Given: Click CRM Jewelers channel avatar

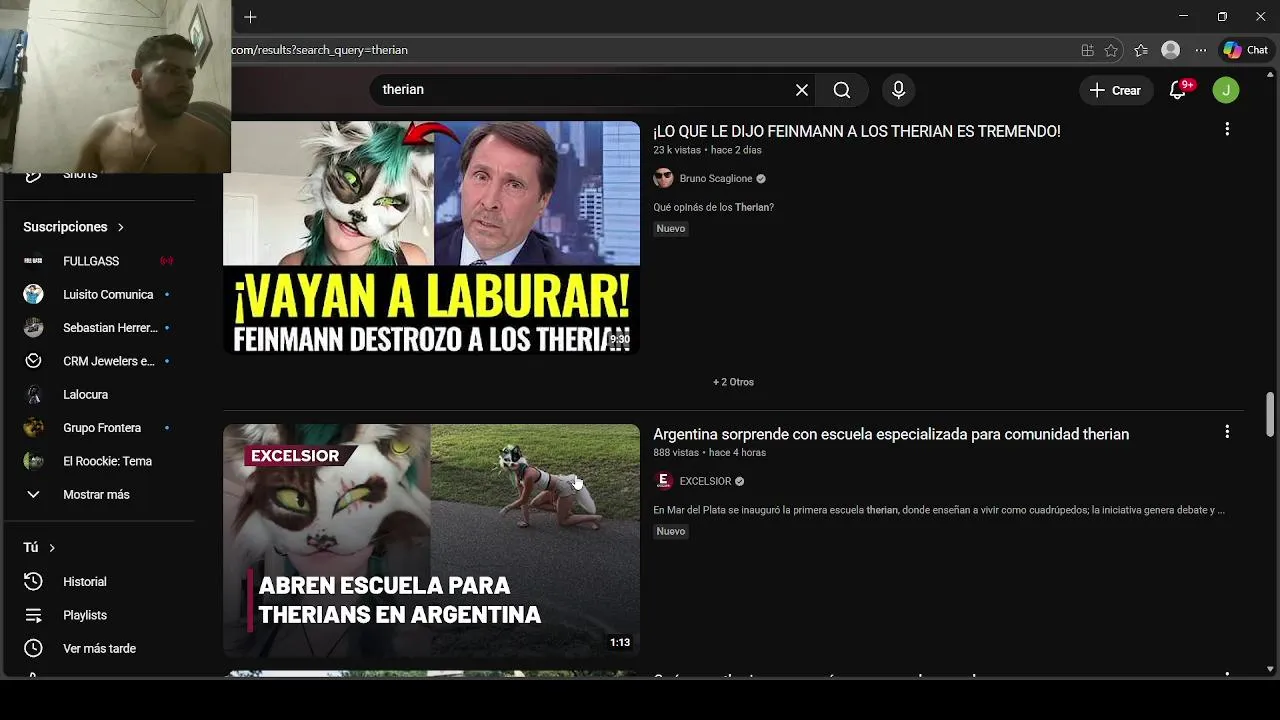Looking at the screenshot, I should click(33, 361).
